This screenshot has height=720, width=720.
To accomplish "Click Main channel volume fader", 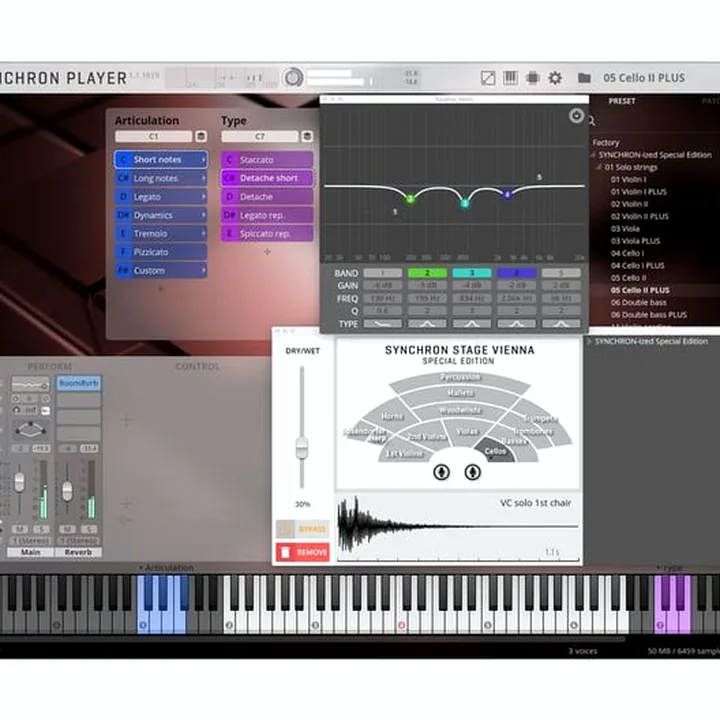I will (x=19, y=482).
